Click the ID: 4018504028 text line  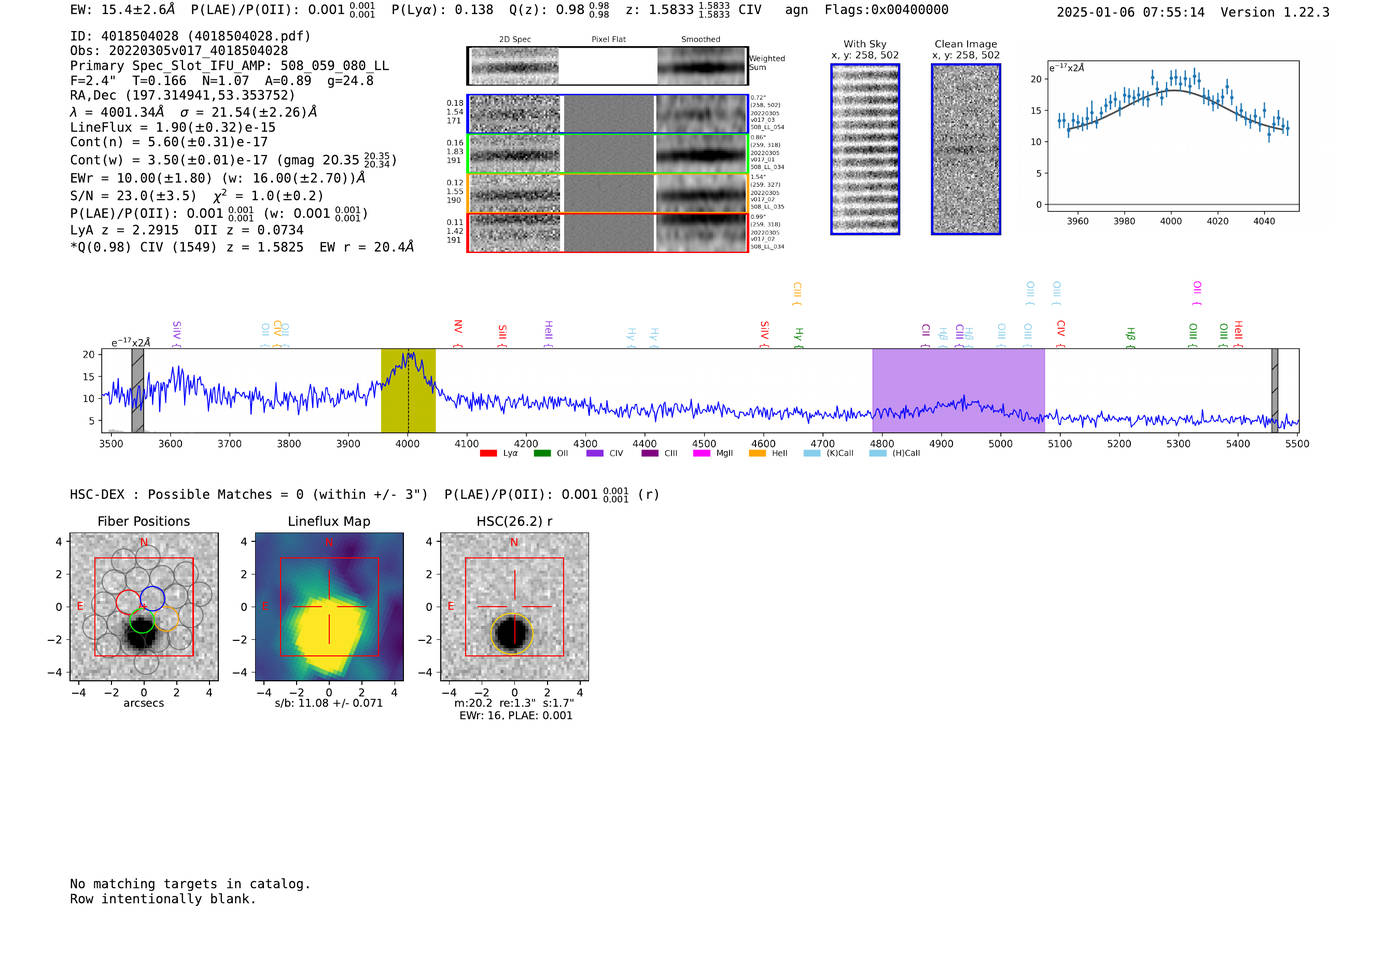[x=190, y=36]
